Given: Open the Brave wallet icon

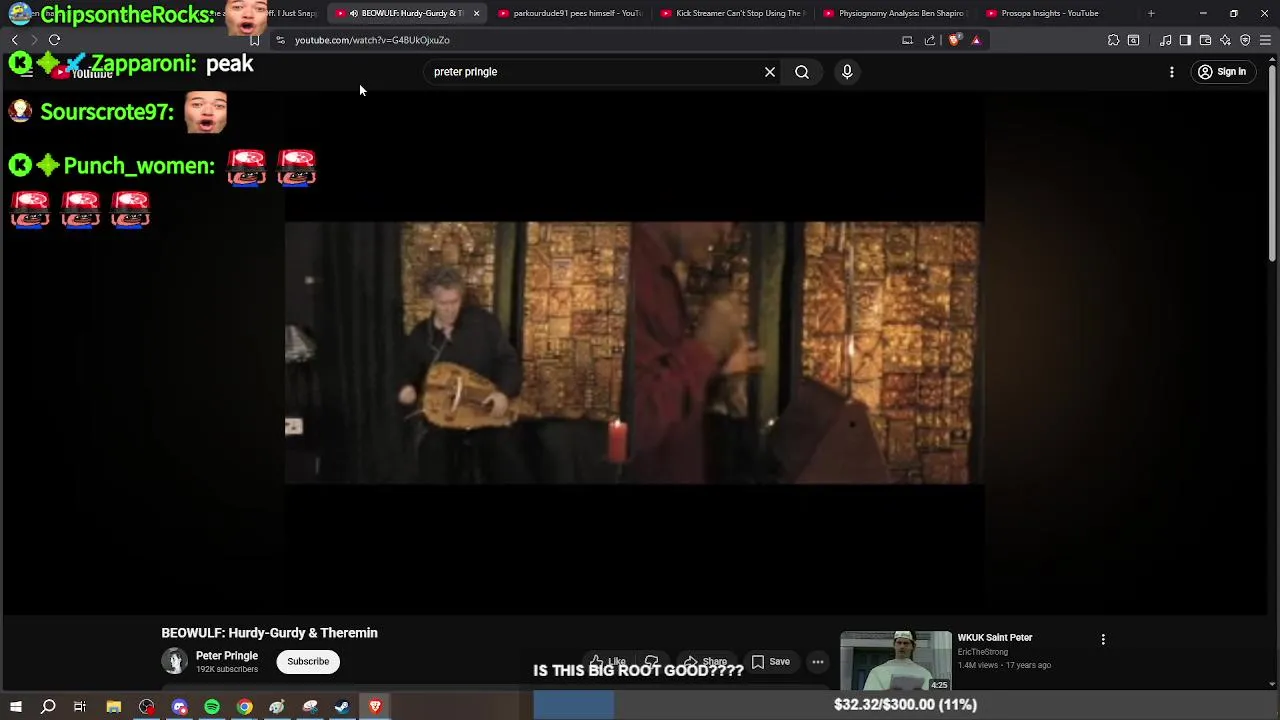Looking at the screenshot, I should [x=1205, y=40].
